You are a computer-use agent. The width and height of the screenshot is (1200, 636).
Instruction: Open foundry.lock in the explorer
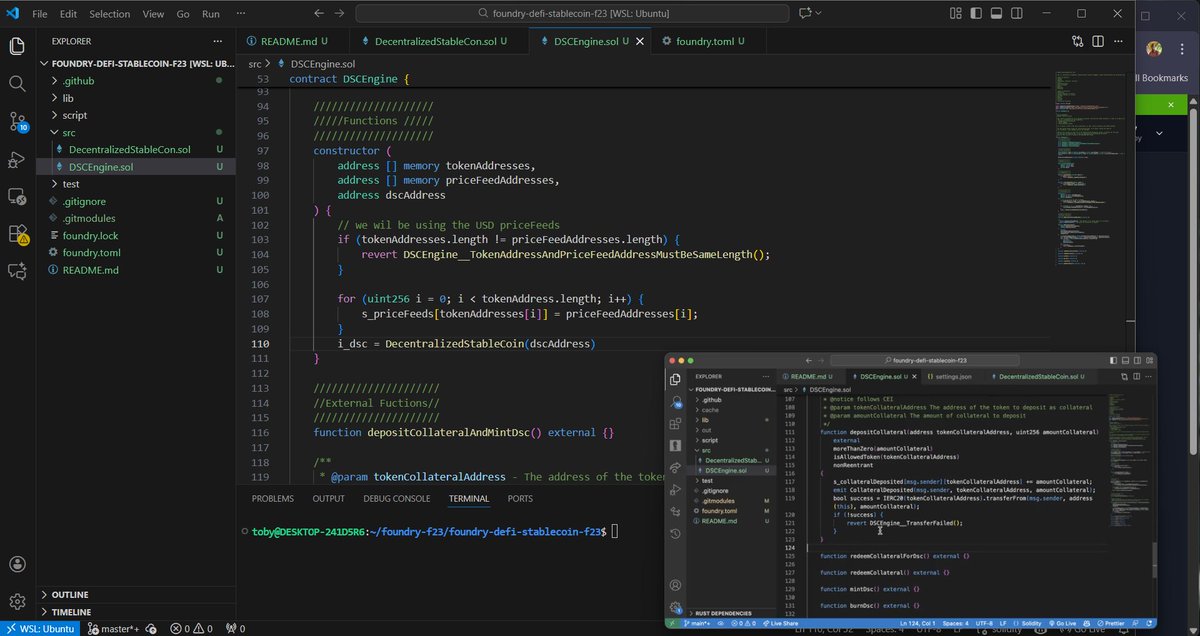click(90, 236)
